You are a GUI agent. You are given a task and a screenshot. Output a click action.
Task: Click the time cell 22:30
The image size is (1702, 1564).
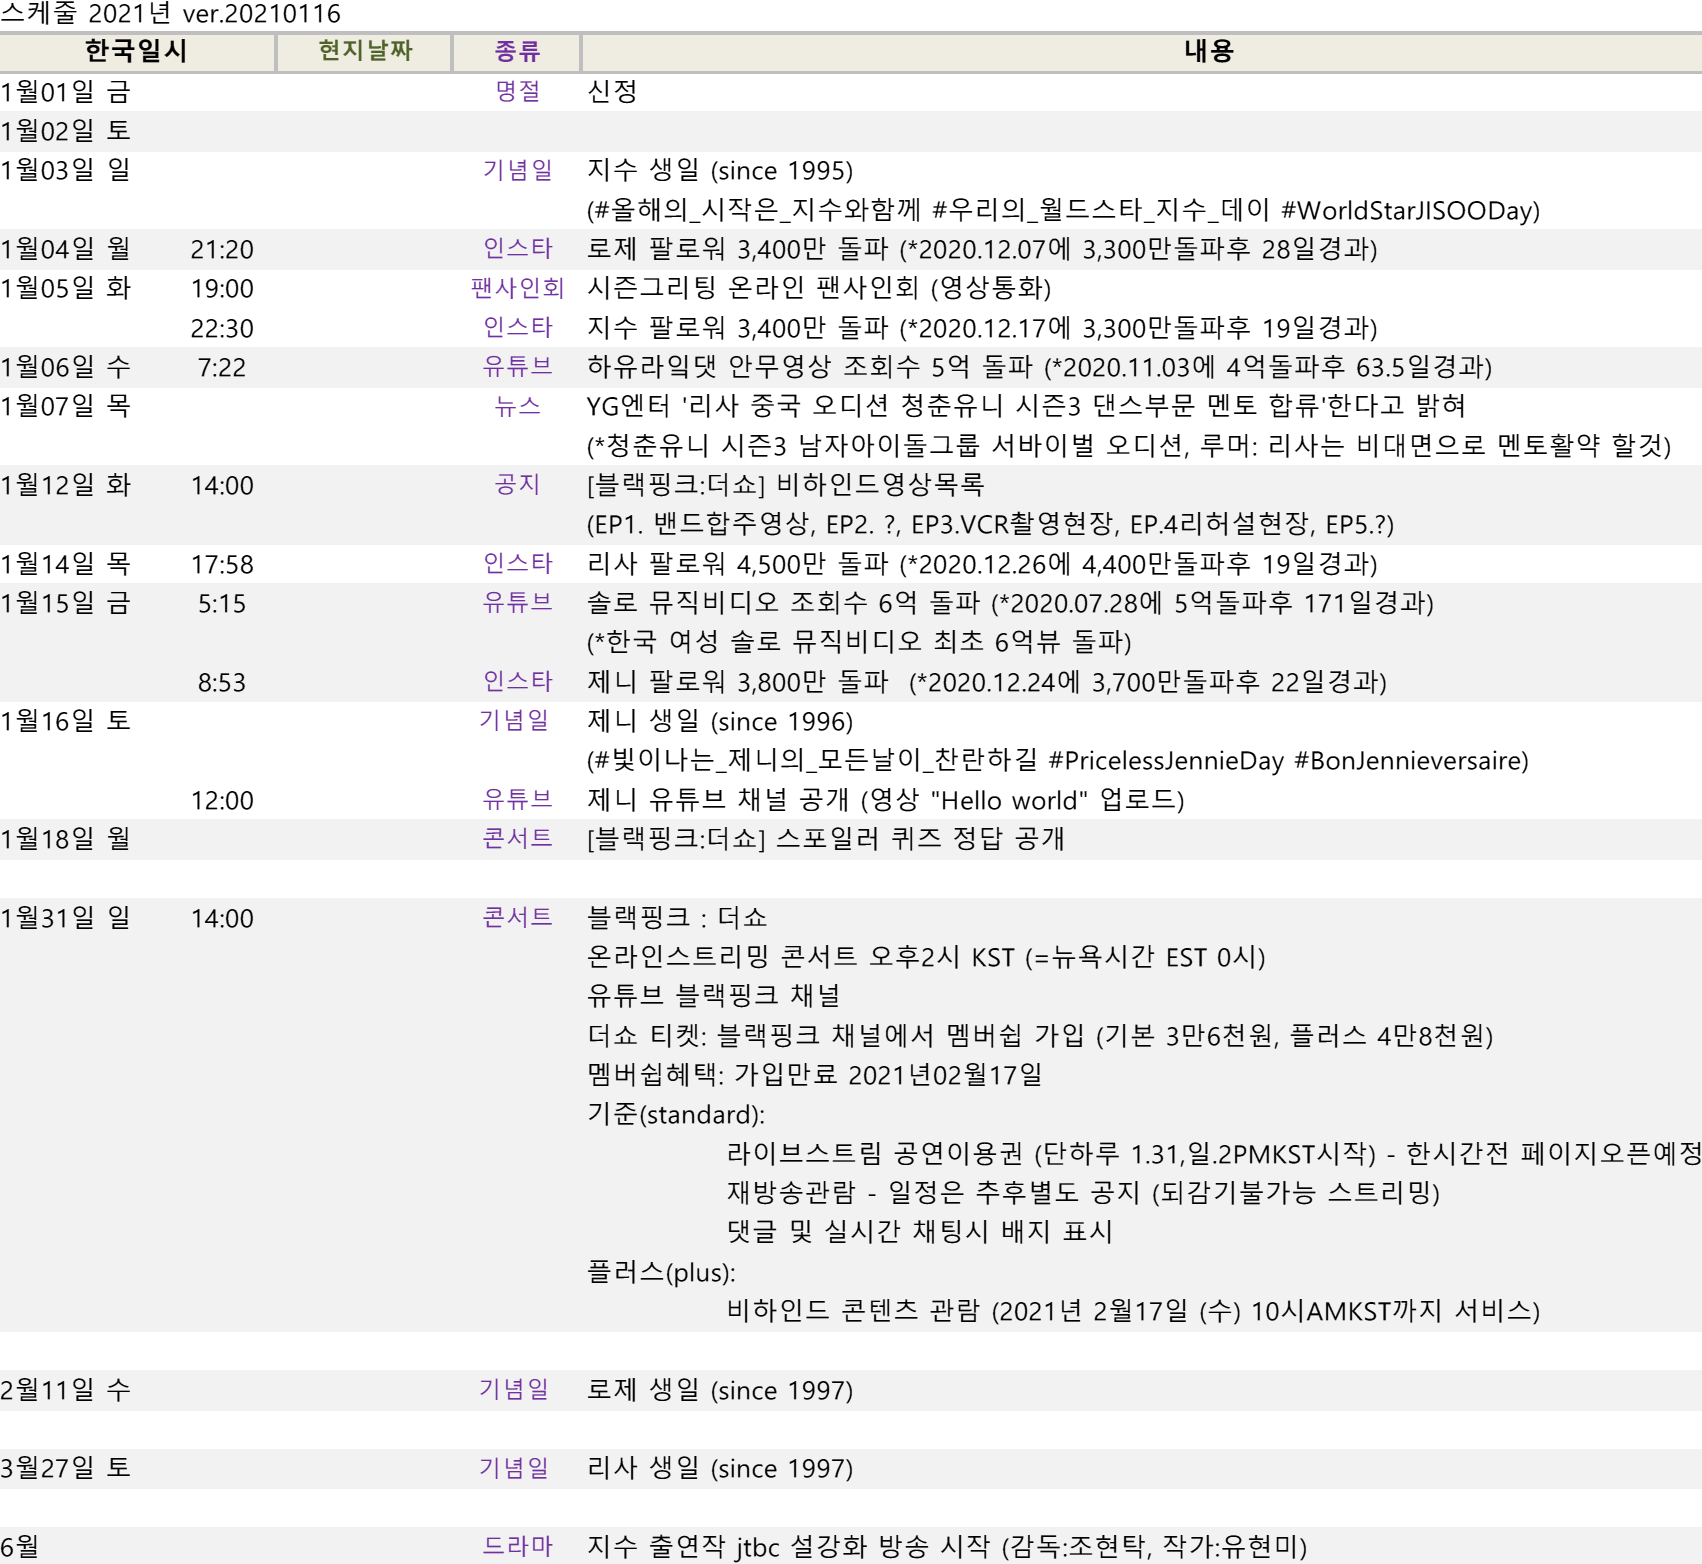tap(222, 328)
